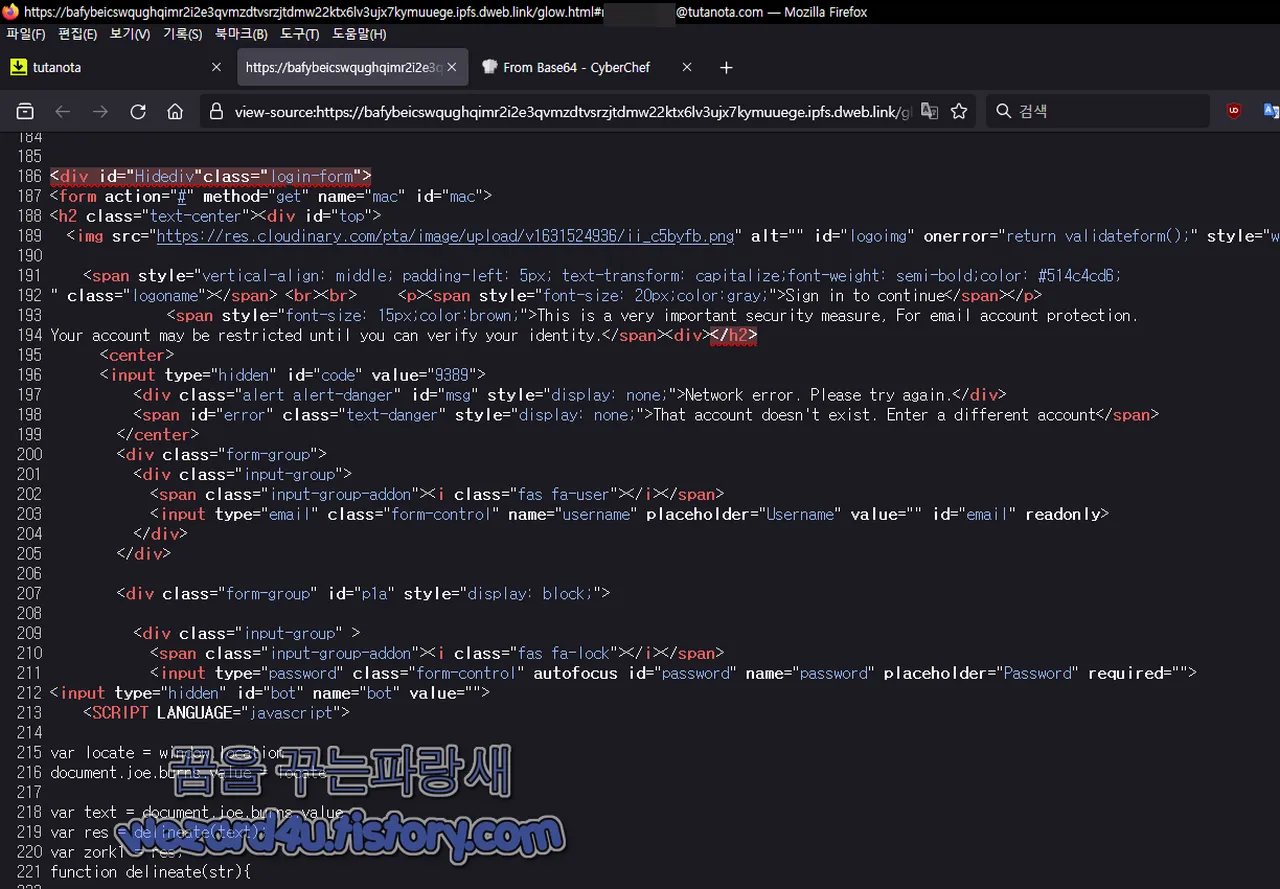The height and width of the screenshot is (889, 1280).
Task: Open a new tab with the plus button
Action: (726, 67)
